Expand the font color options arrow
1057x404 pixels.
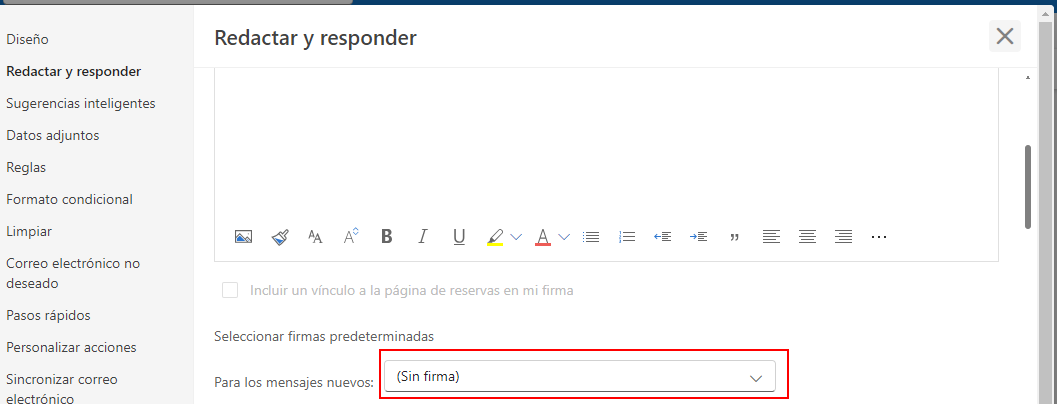pyautogui.click(x=564, y=237)
